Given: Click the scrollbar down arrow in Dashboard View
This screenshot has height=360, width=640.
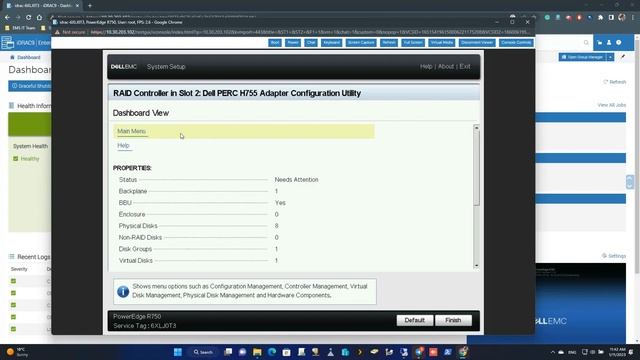Looking at the screenshot, I should tap(476, 266).
